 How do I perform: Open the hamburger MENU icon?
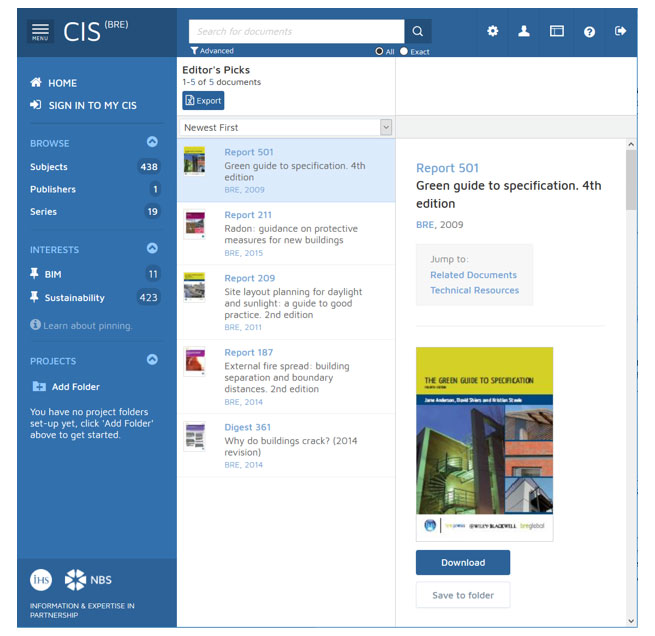[x=40, y=31]
